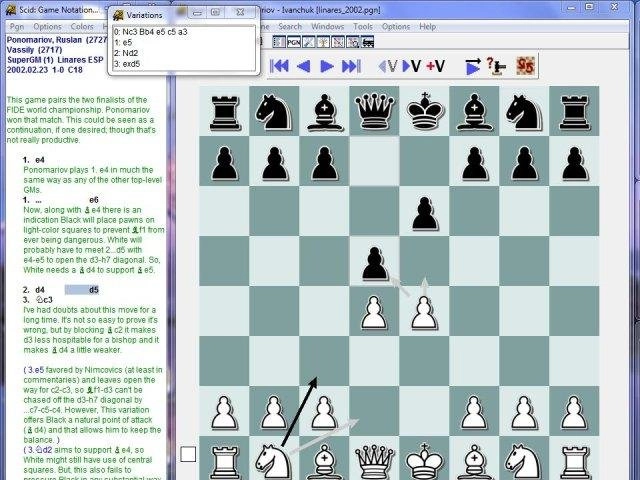Select variation 2: Nd2

point(184,53)
